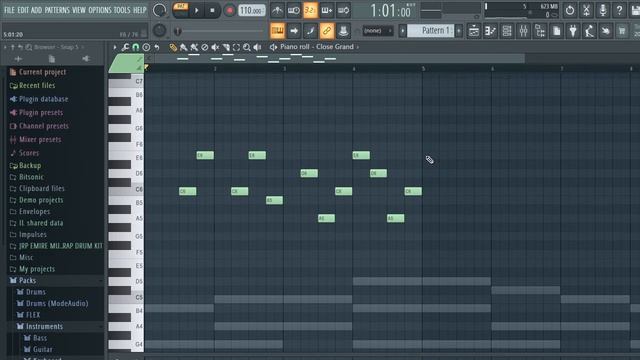Image resolution: width=640 pixels, height=360 pixels.
Task: Open the Demo projects folder
Action: [x=41, y=200]
